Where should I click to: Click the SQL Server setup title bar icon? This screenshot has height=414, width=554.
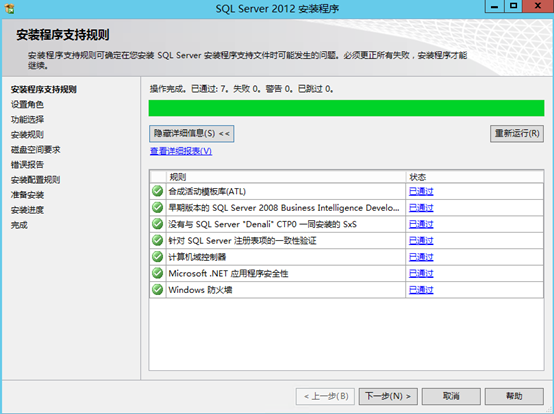(x=10, y=8)
